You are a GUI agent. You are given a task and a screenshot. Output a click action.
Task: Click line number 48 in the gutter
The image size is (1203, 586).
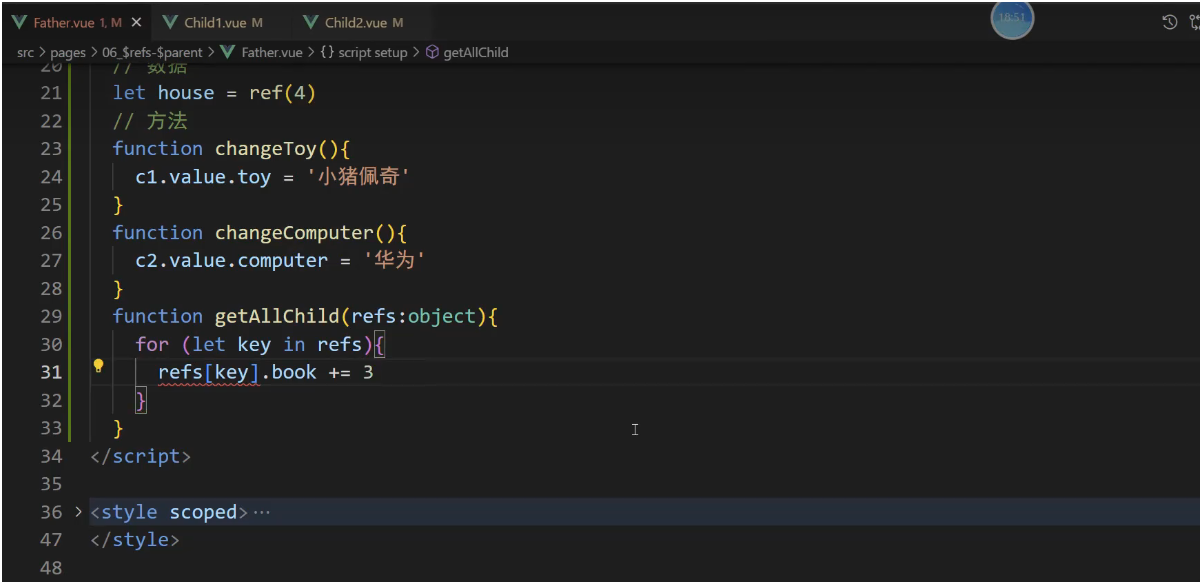[51, 569]
